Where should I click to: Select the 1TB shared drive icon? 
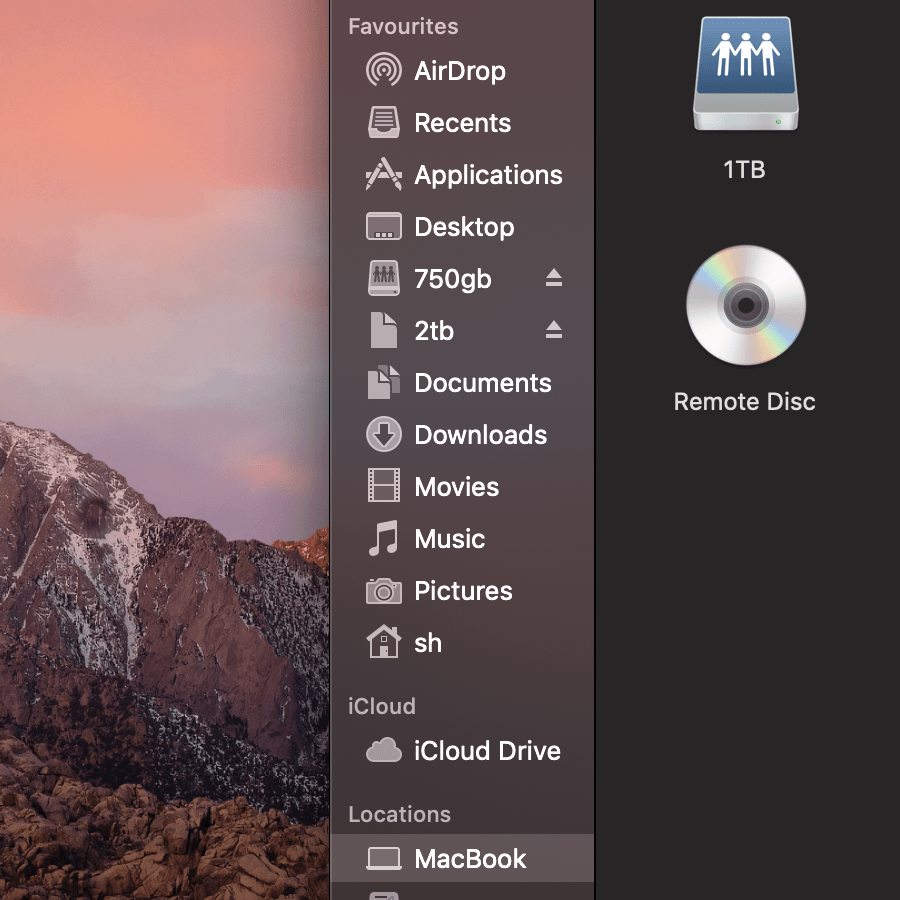745,75
